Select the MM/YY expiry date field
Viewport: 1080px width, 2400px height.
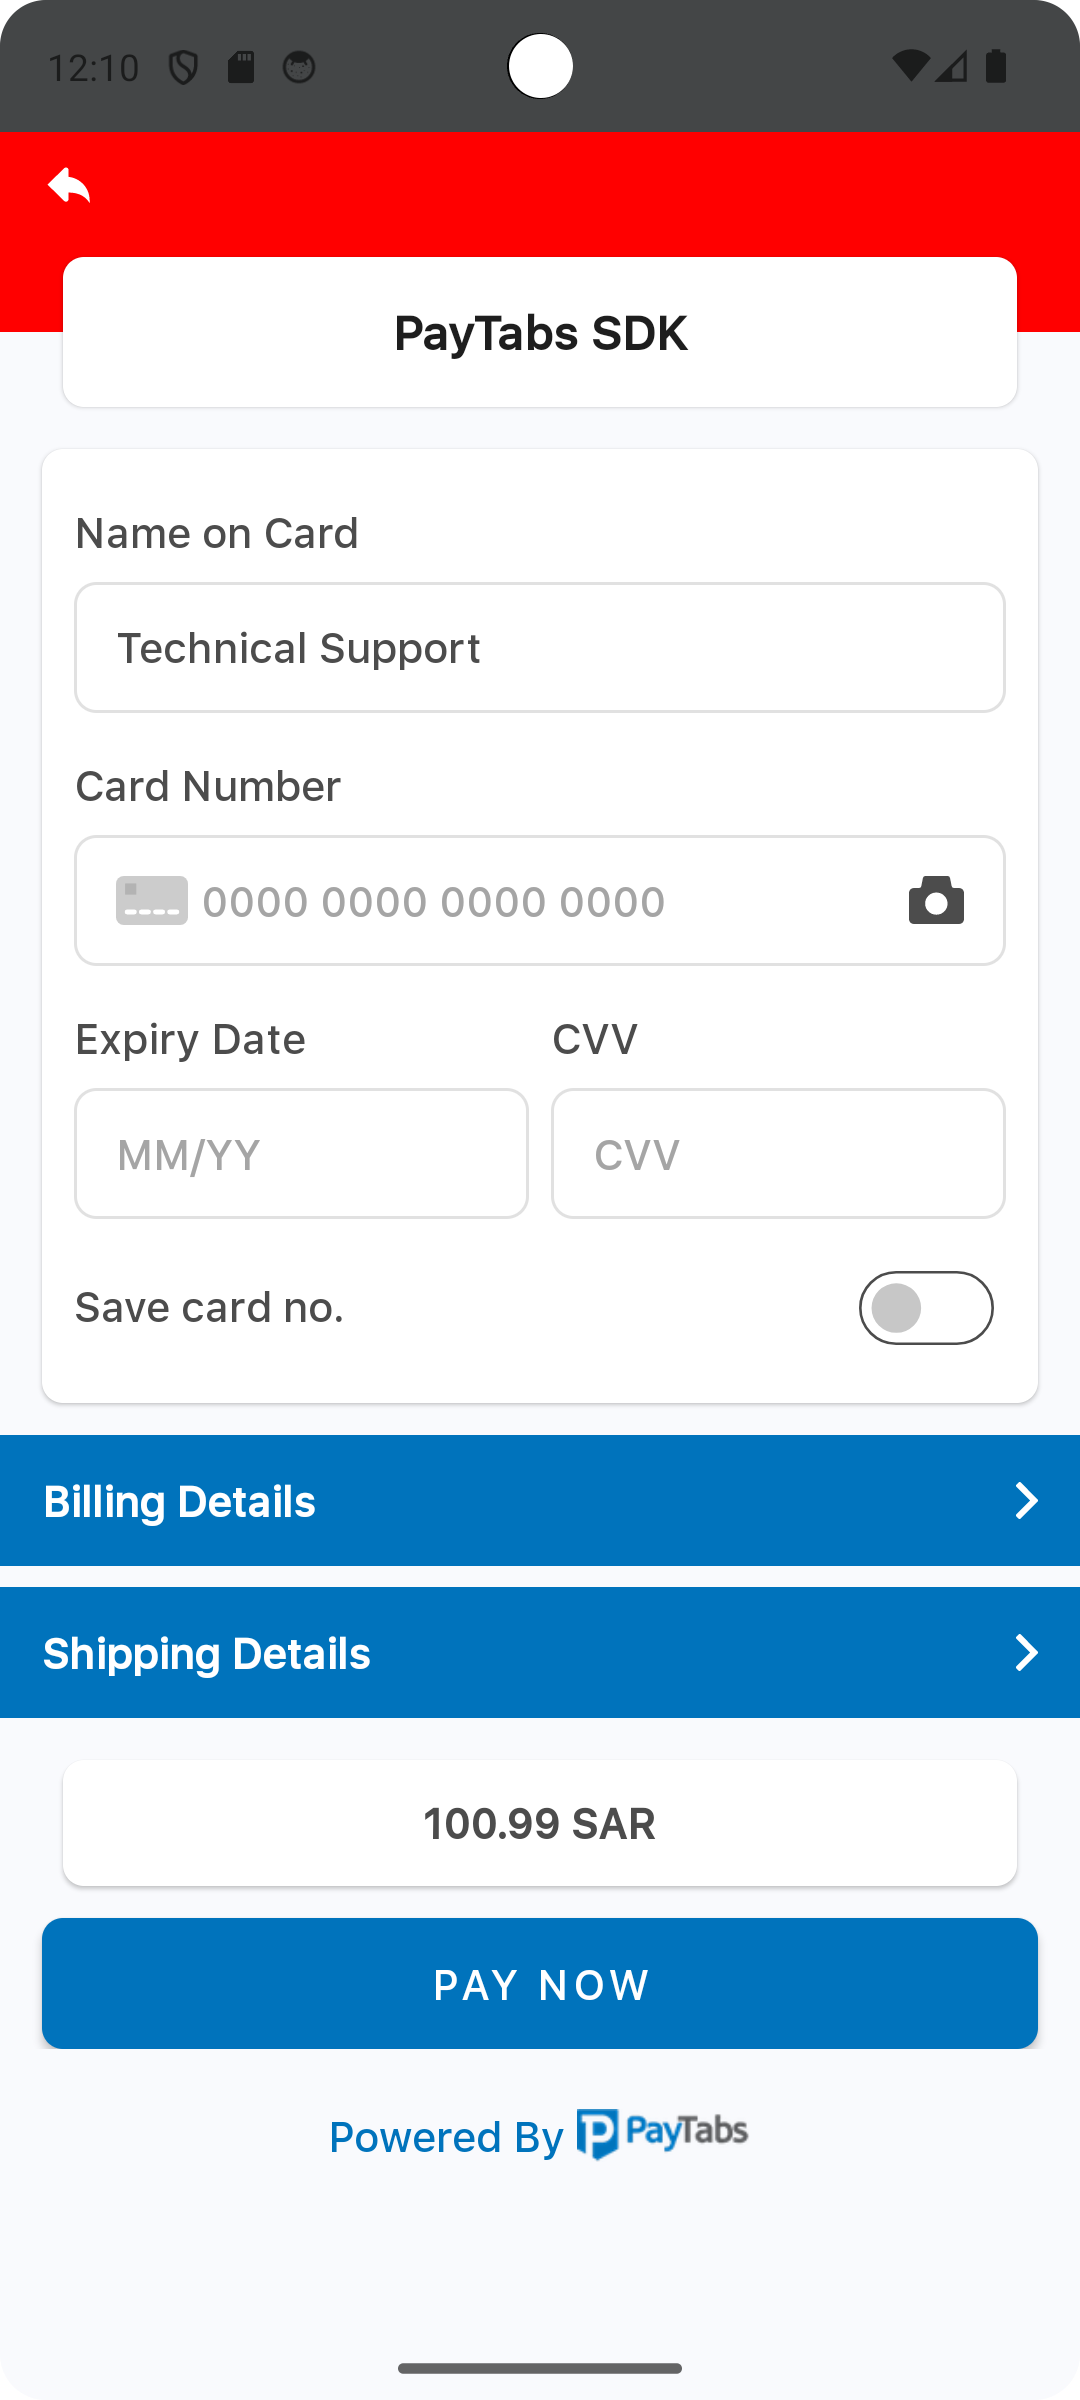click(301, 1154)
